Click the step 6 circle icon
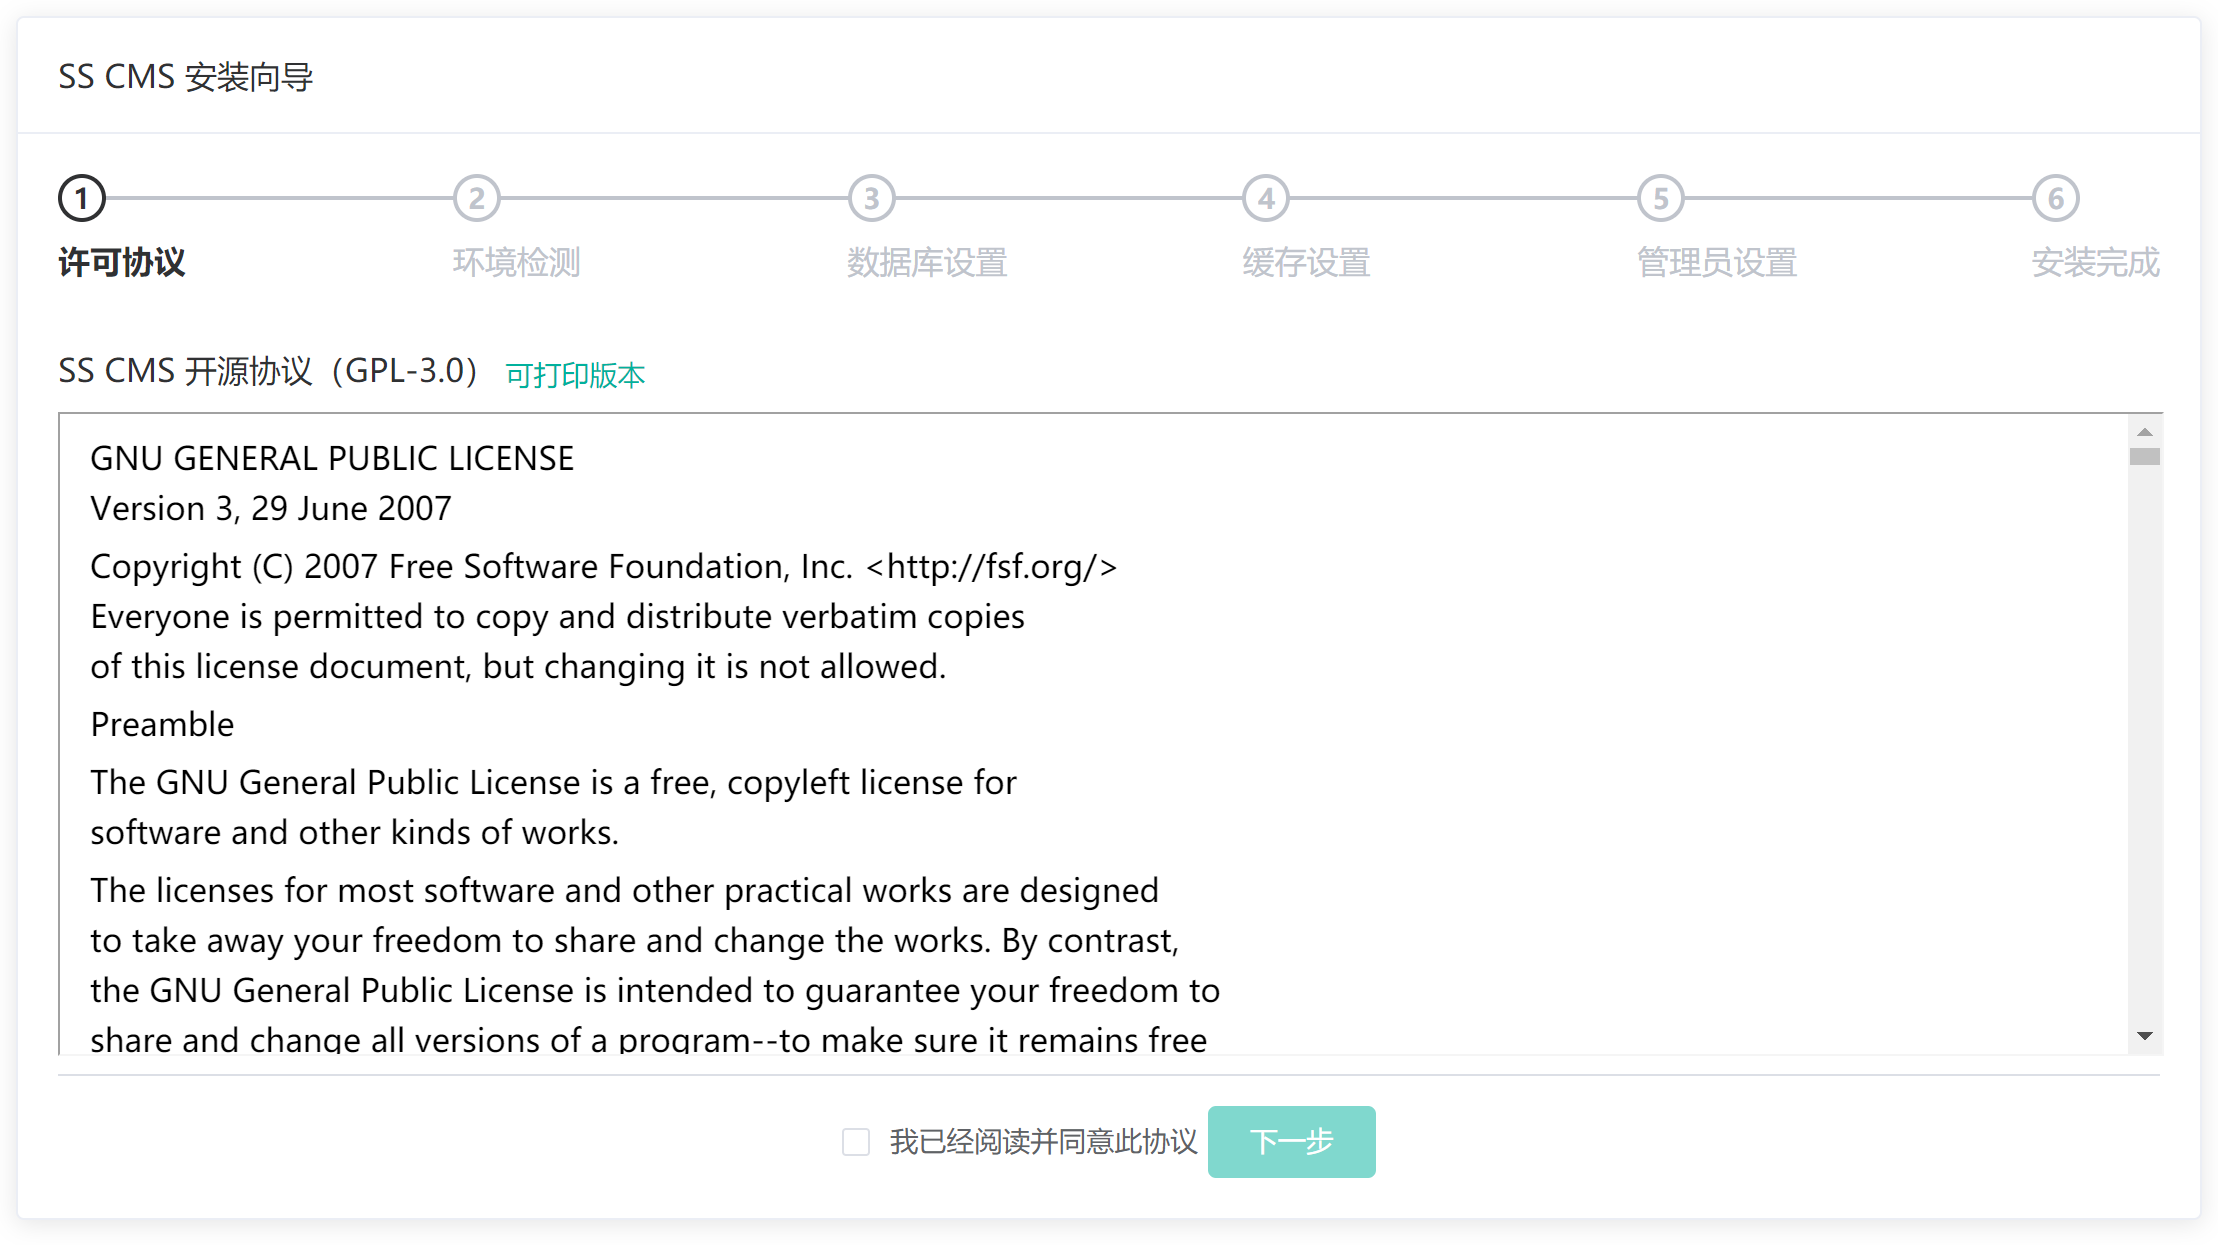The image size is (2218, 1245). click(x=2056, y=199)
